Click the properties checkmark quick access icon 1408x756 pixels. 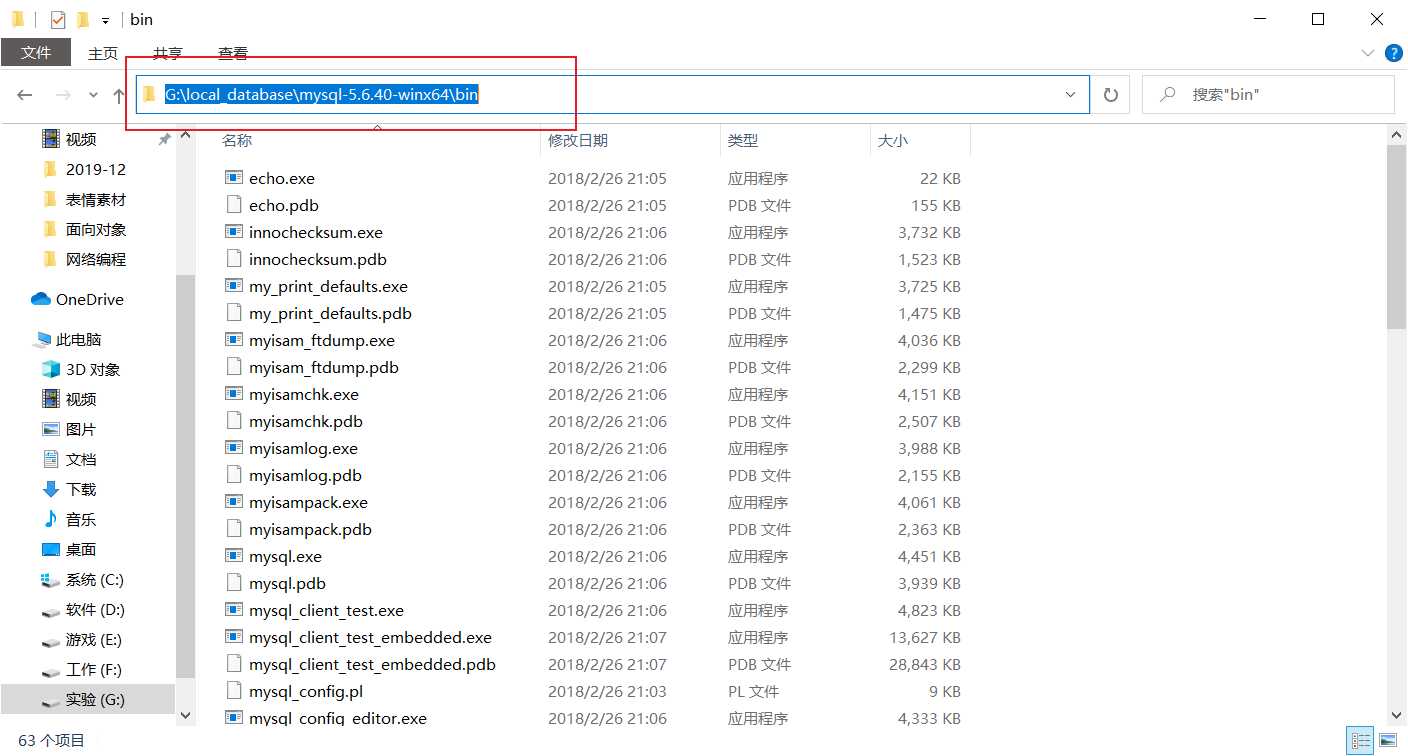(58, 19)
